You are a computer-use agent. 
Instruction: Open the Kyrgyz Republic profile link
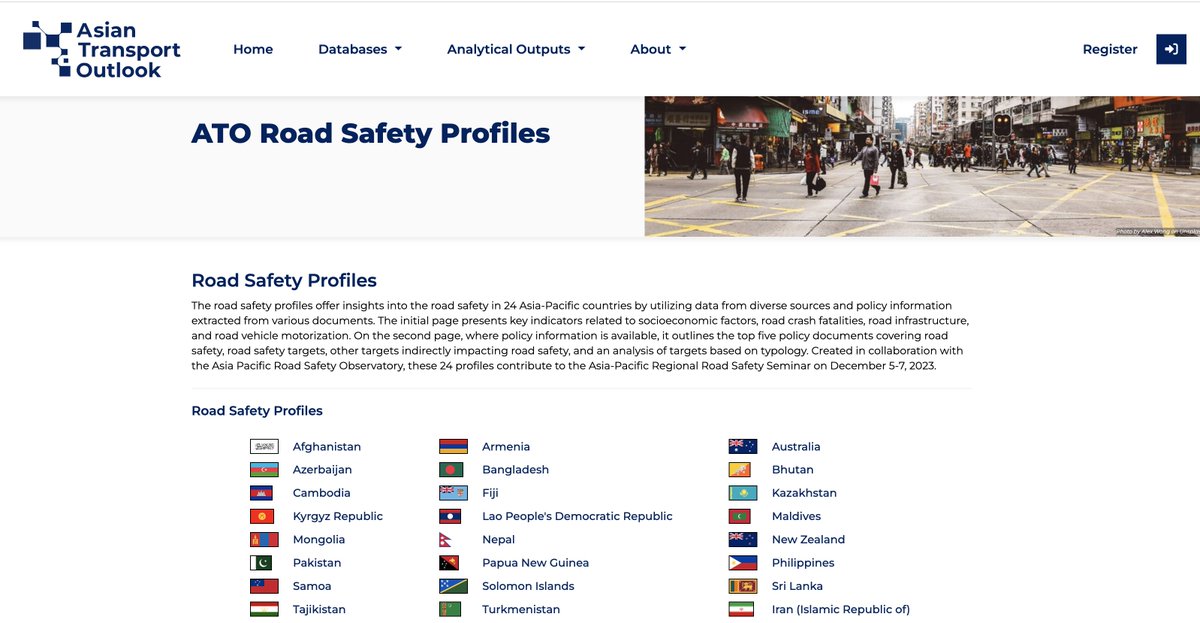click(x=338, y=517)
